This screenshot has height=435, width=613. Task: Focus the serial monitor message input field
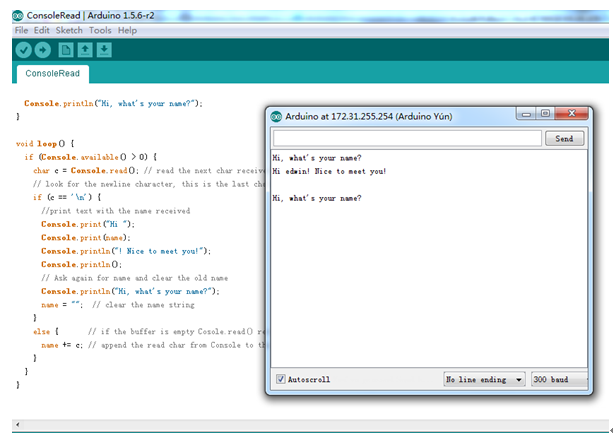coord(407,138)
